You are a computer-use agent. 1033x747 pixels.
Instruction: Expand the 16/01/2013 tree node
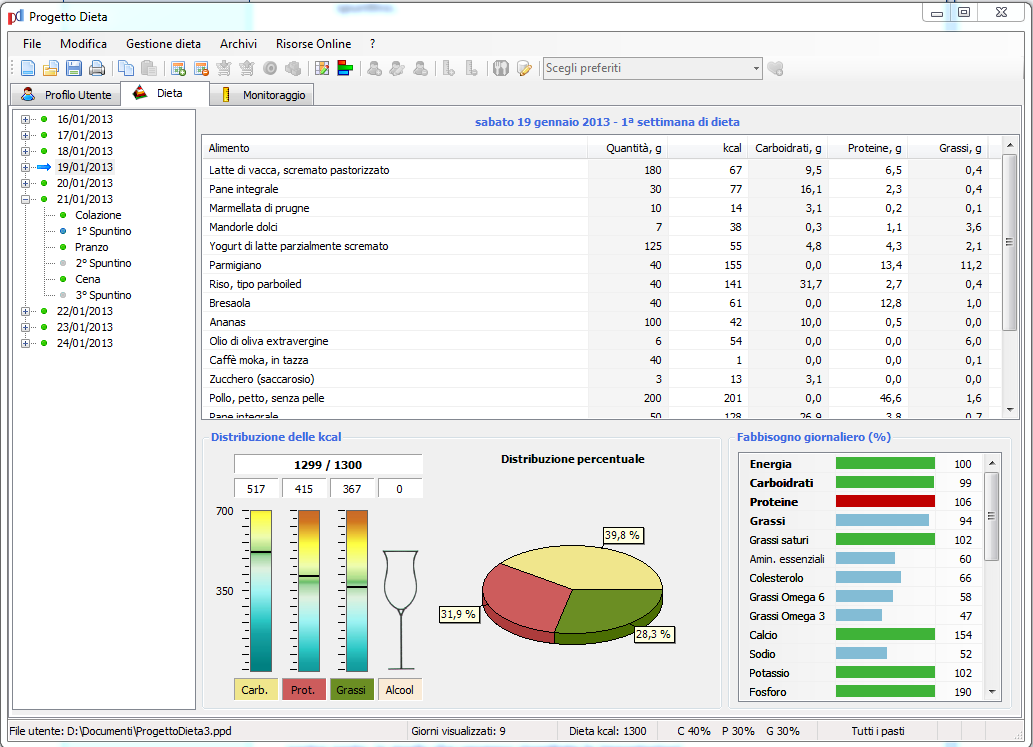pyautogui.click(x=23, y=119)
